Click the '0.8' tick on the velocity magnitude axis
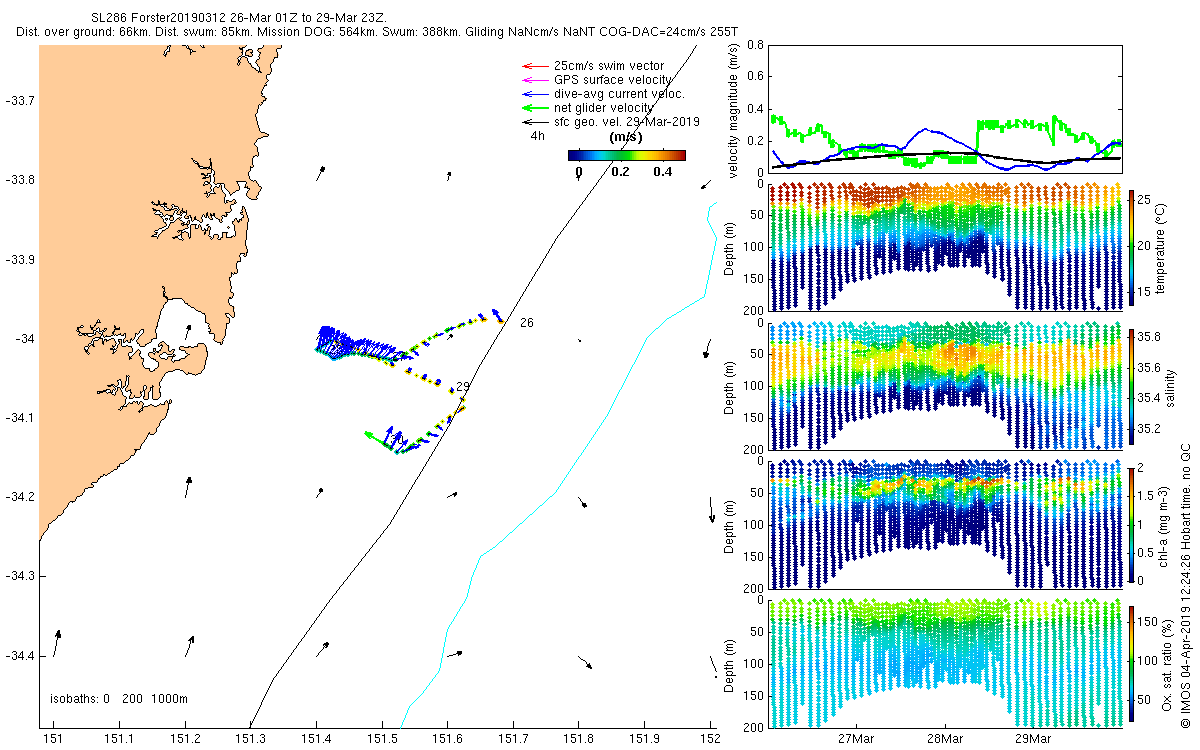 [755, 46]
